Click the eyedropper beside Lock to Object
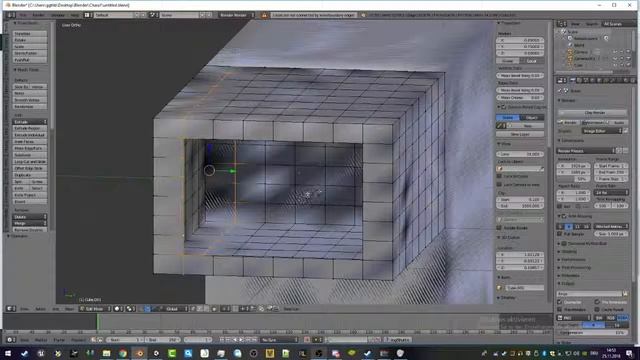This screenshot has width=640, height=360. click(x=542, y=169)
